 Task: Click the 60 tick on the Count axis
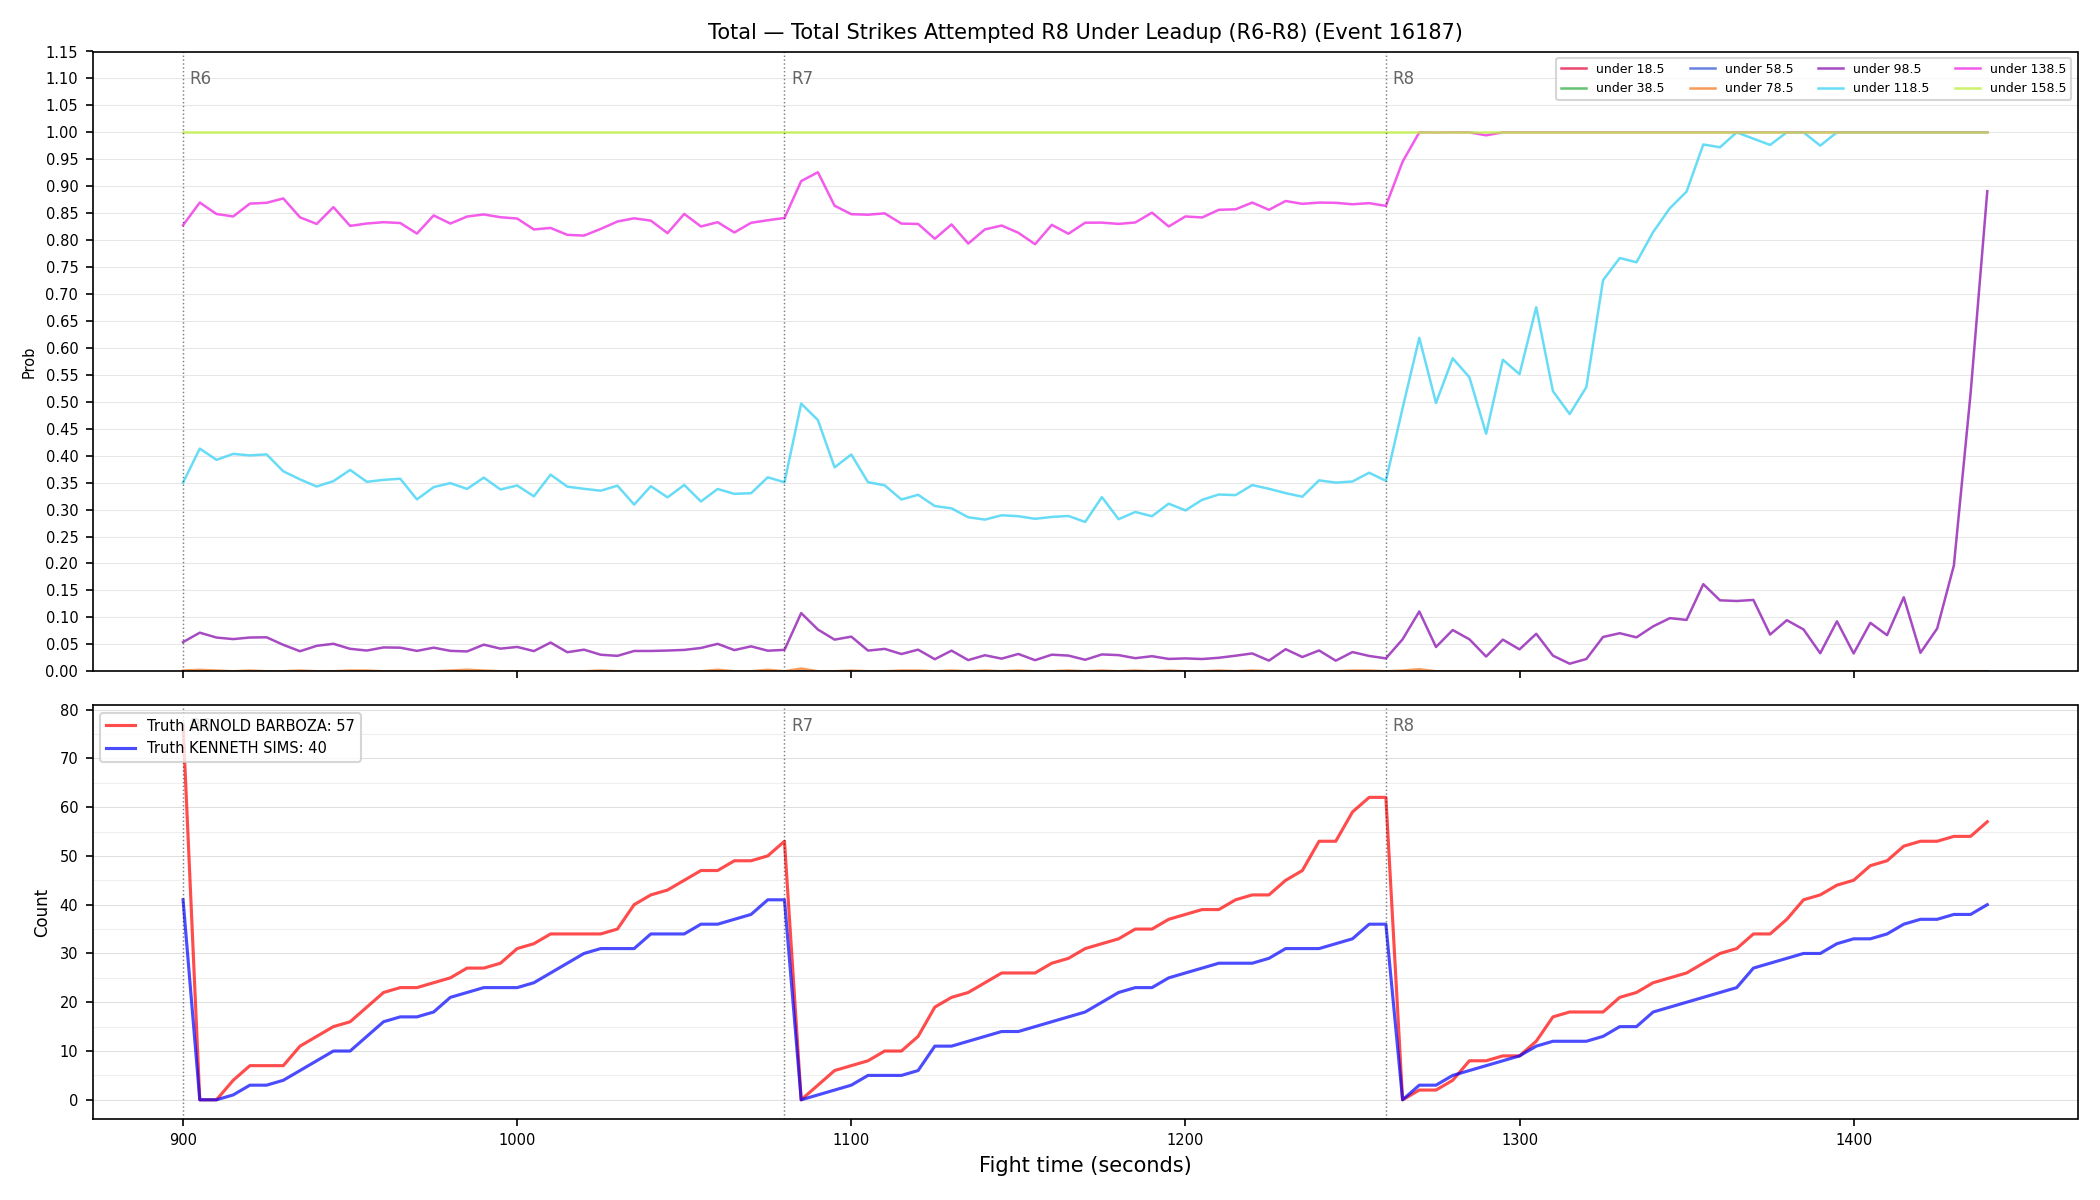coord(69,808)
